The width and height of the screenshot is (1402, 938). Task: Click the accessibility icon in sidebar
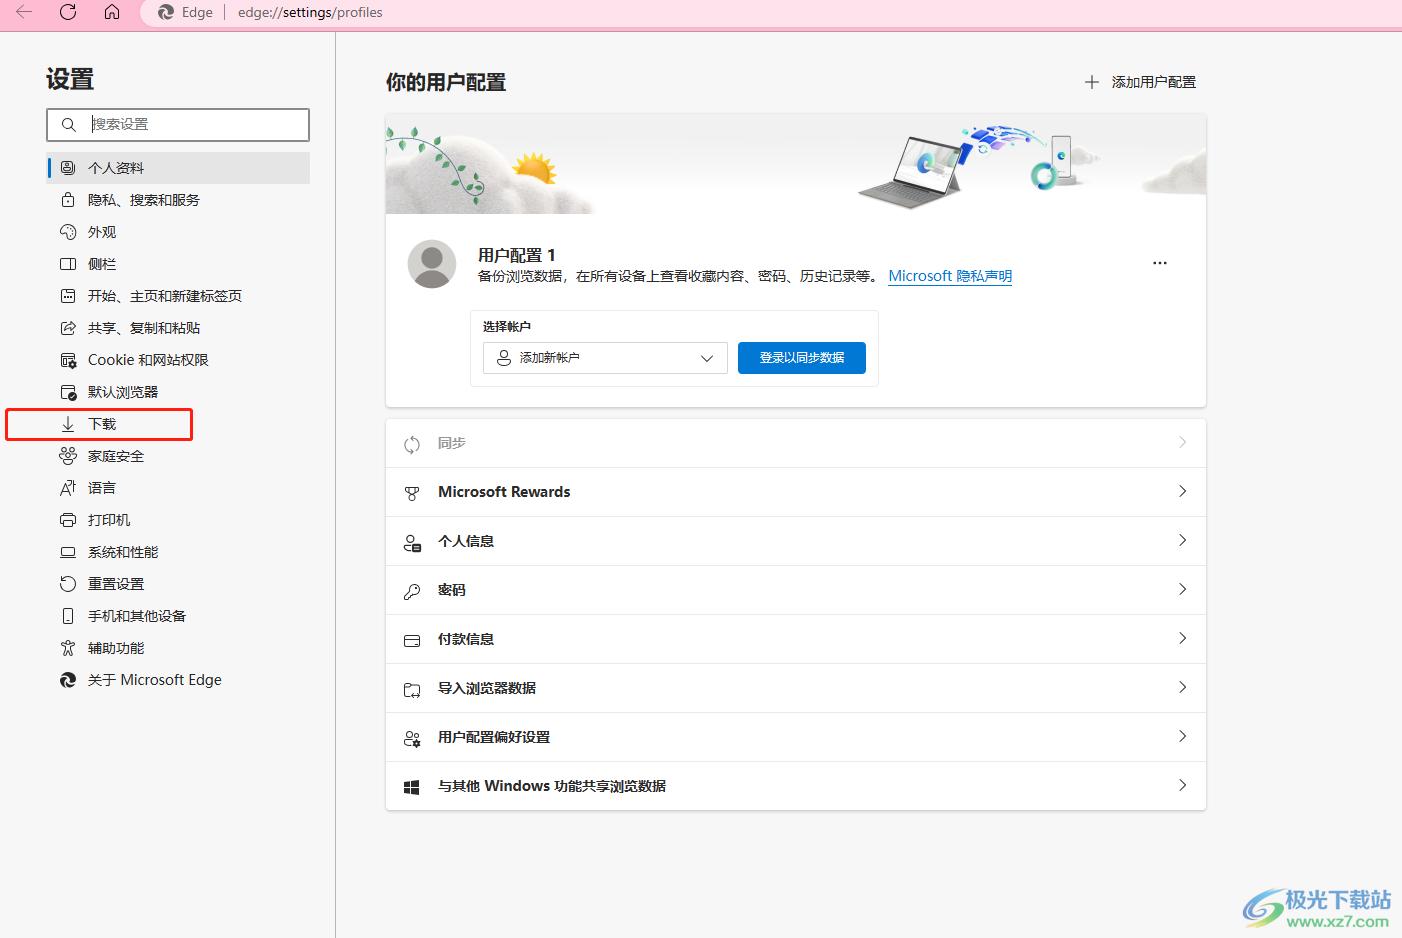pyautogui.click(x=68, y=648)
